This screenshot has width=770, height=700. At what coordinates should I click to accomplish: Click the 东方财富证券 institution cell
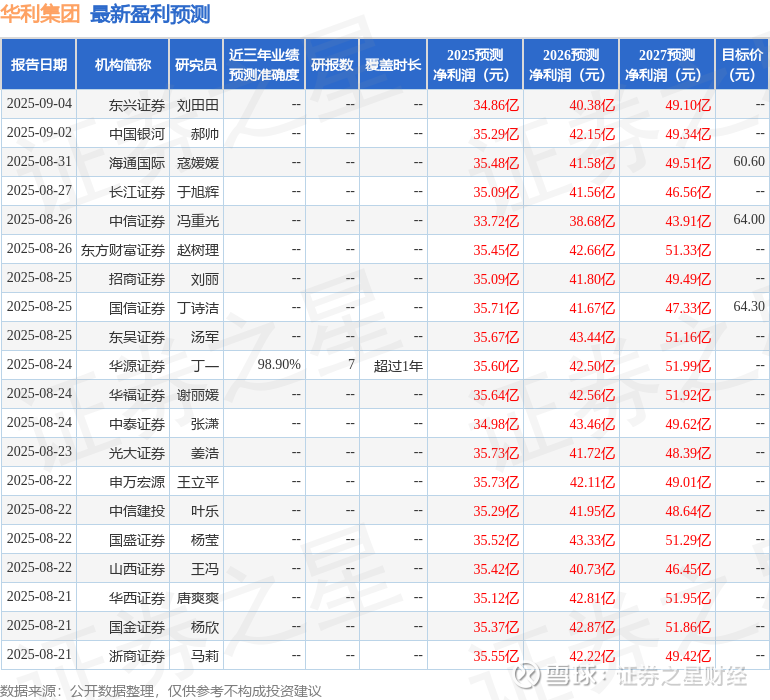[123, 250]
